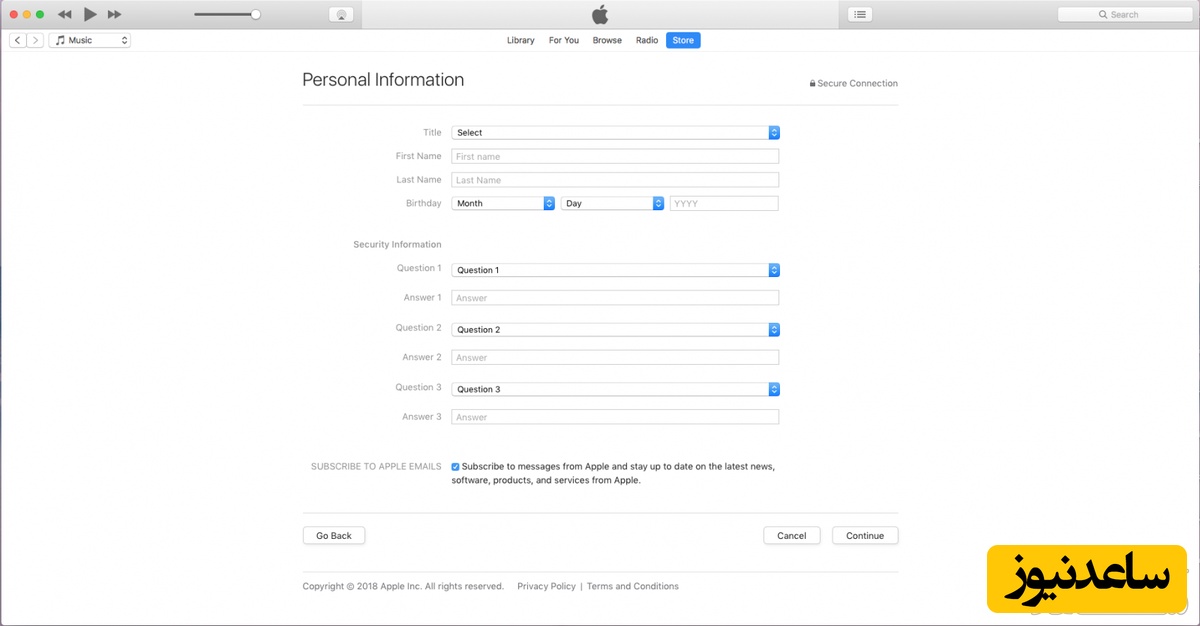1200x626 pixels.
Task: Expand the birthday Day dropdown
Action: [x=612, y=203]
